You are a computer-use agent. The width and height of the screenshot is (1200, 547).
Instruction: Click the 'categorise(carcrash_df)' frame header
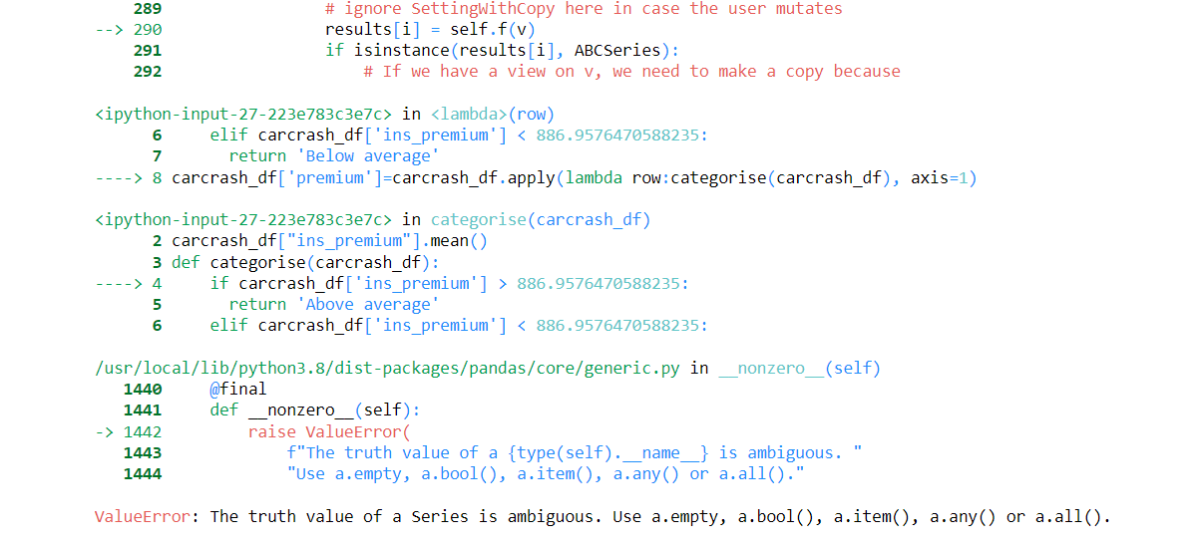(541, 220)
